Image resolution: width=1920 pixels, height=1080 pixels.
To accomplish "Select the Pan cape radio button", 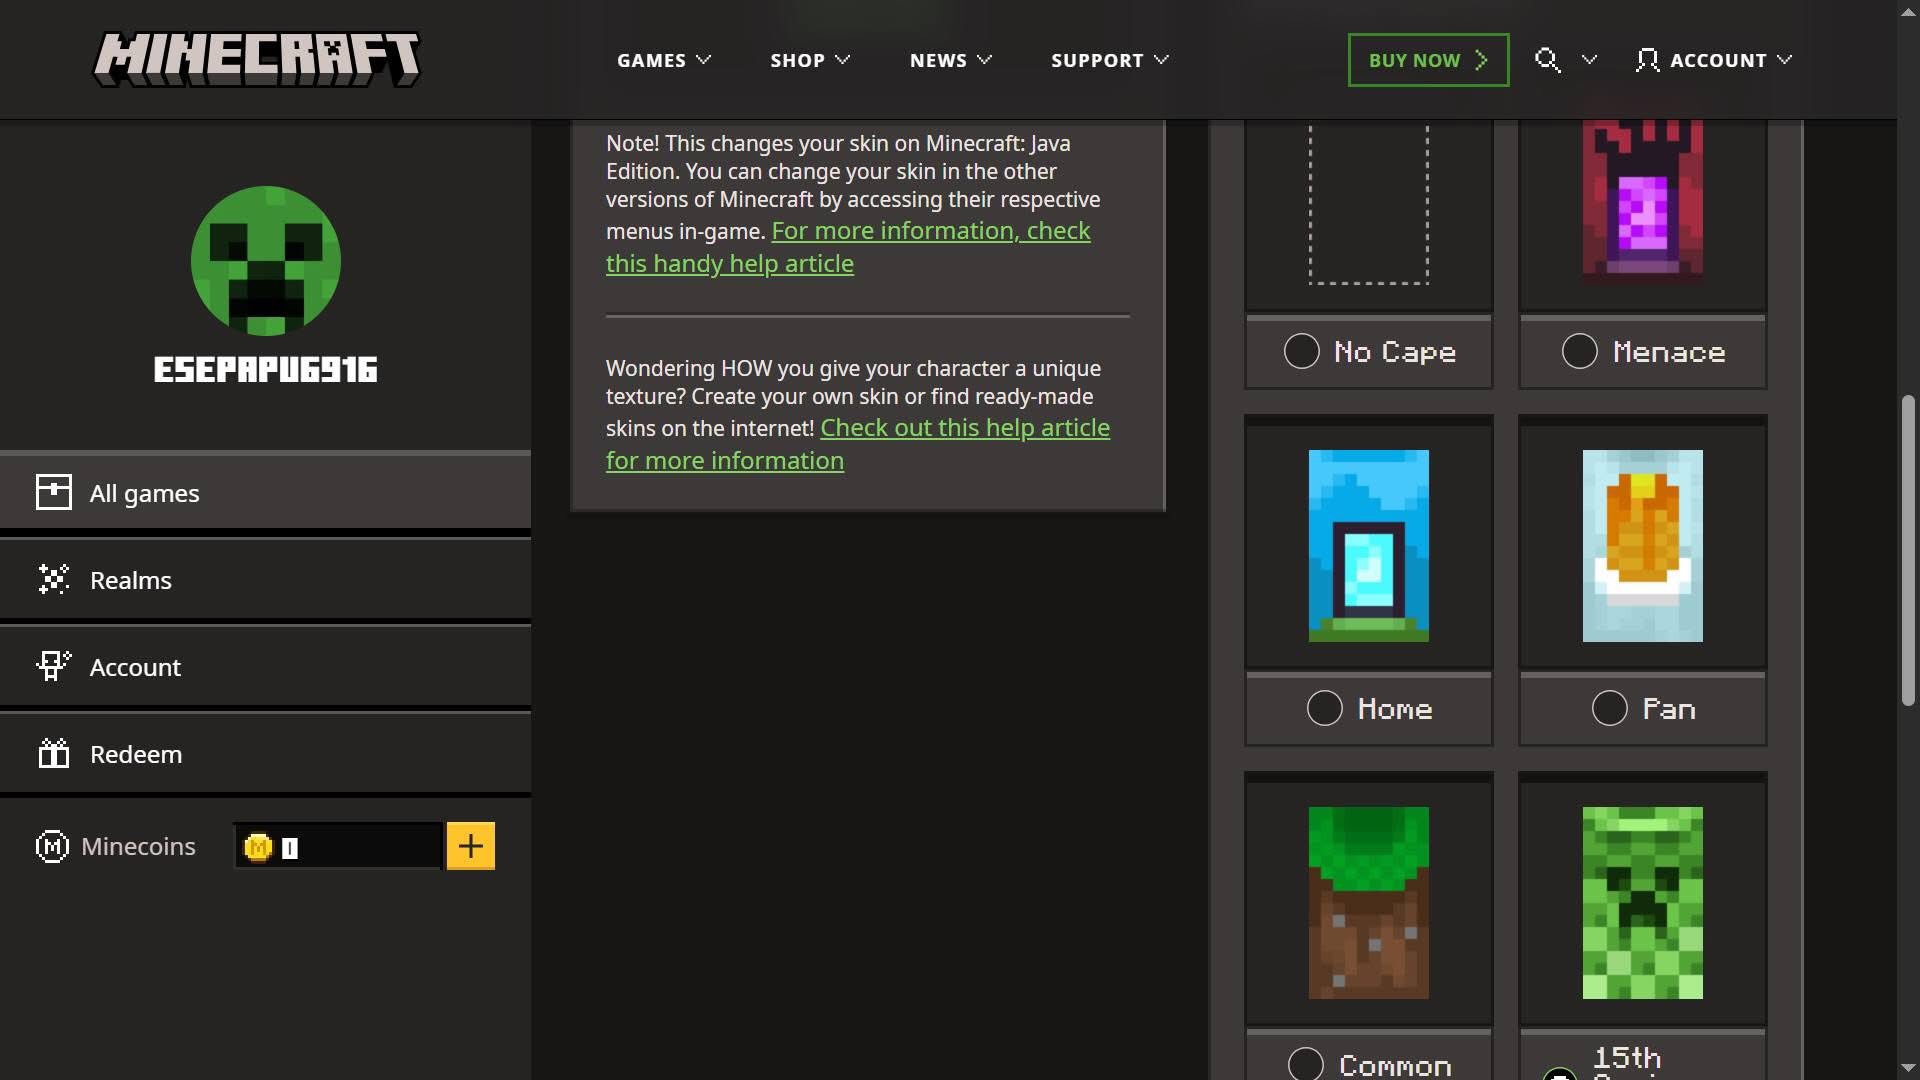I will 1610,708.
